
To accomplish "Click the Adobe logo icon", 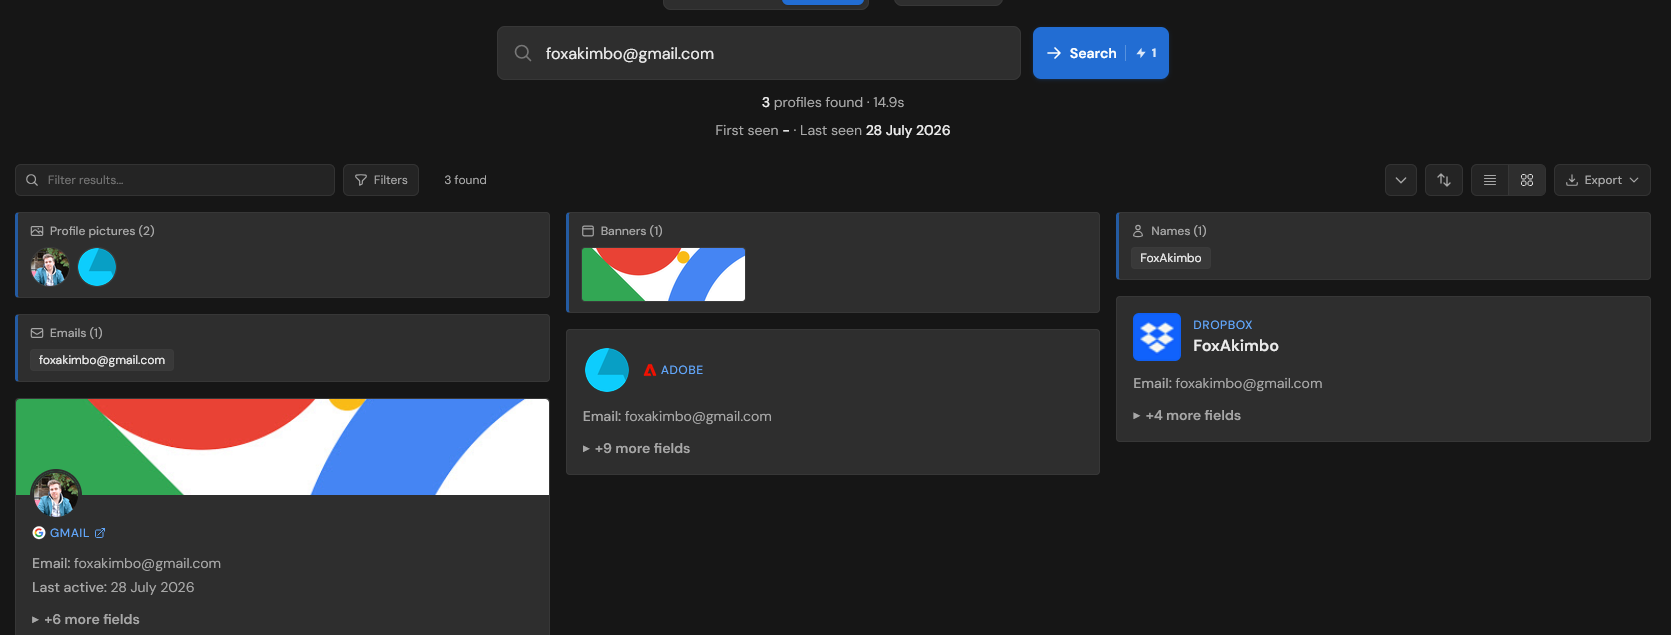I will coord(650,370).
